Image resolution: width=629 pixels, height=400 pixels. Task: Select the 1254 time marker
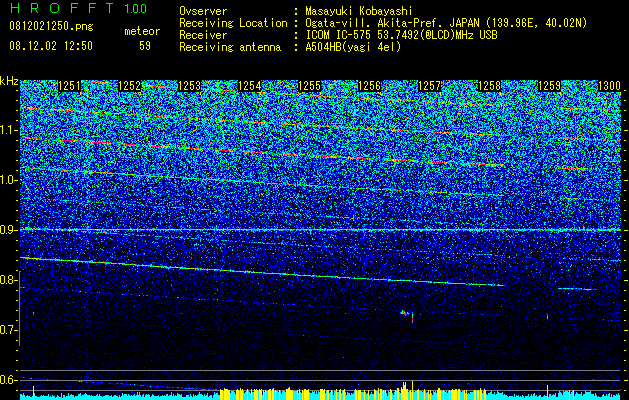click(250, 86)
